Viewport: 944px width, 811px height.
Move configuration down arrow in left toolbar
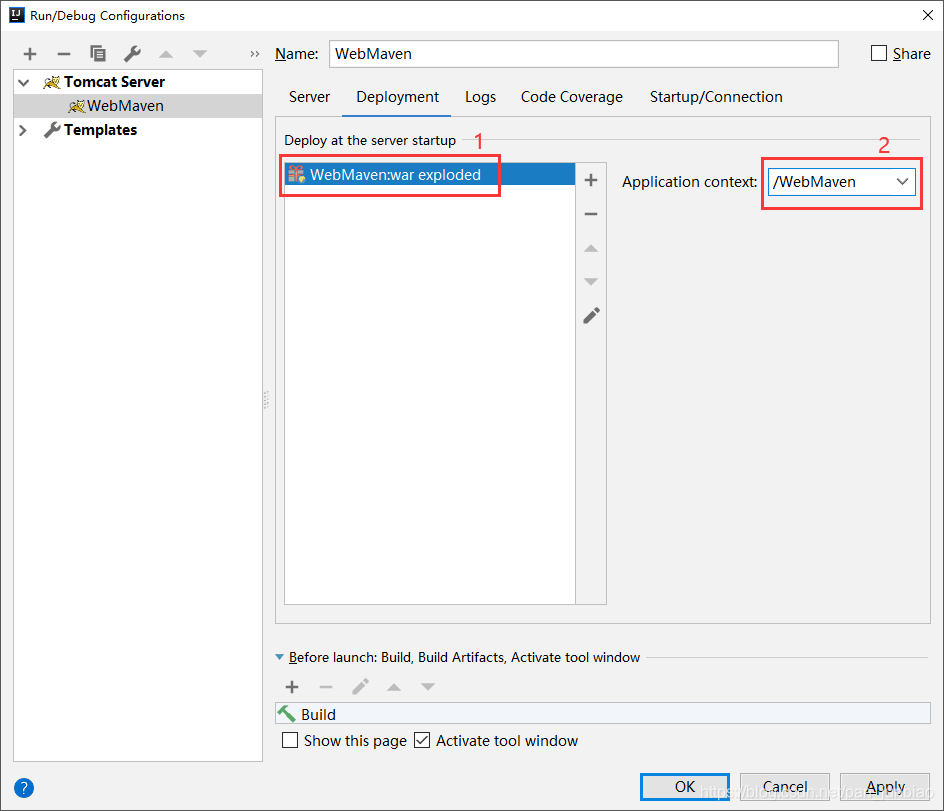200,54
